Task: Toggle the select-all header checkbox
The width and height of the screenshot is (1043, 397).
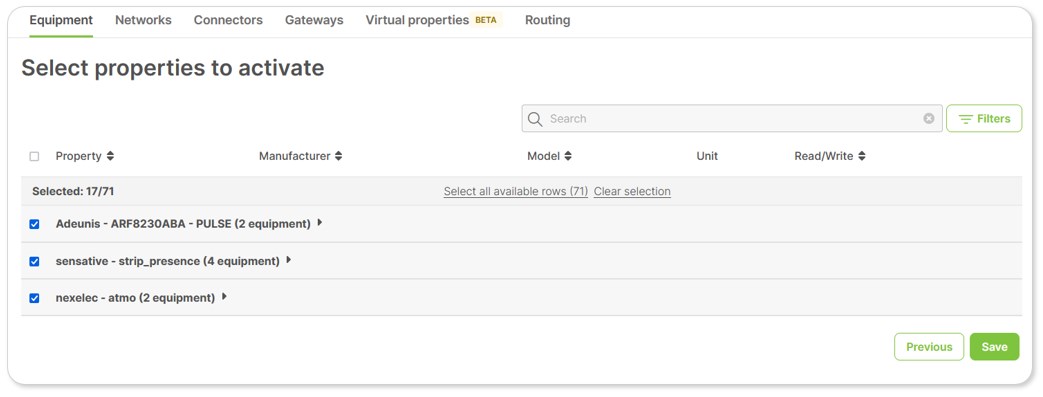Action: pyautogui.click(x=35, y=157)
